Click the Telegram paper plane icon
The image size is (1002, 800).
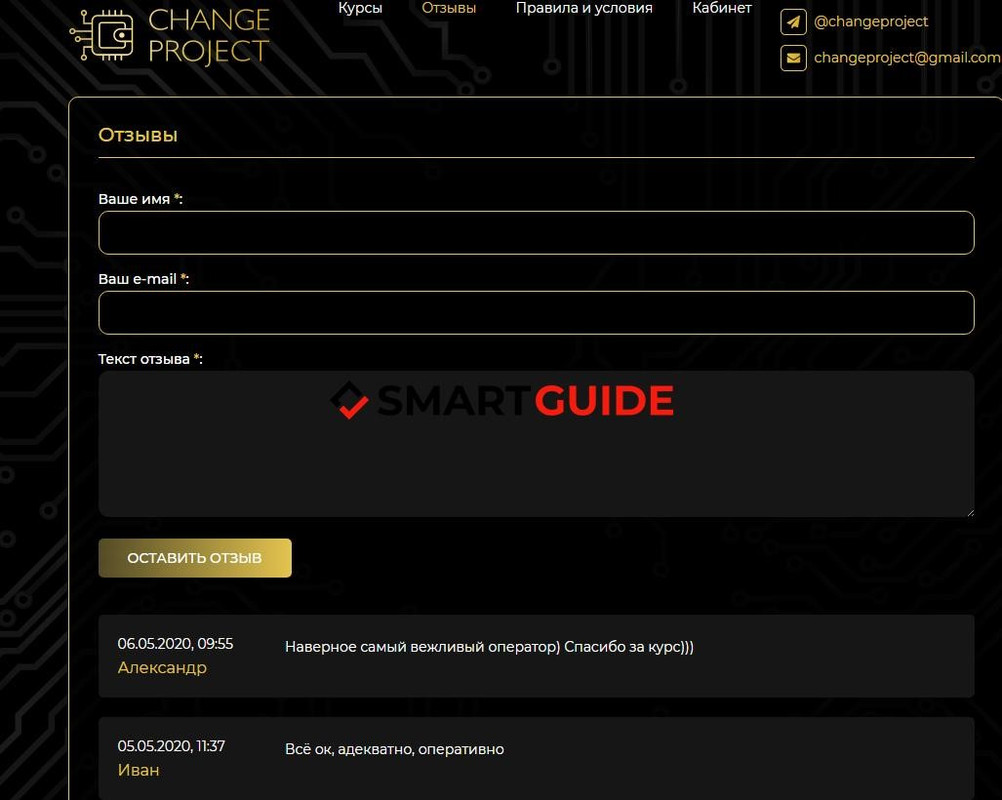coord(793,22)
